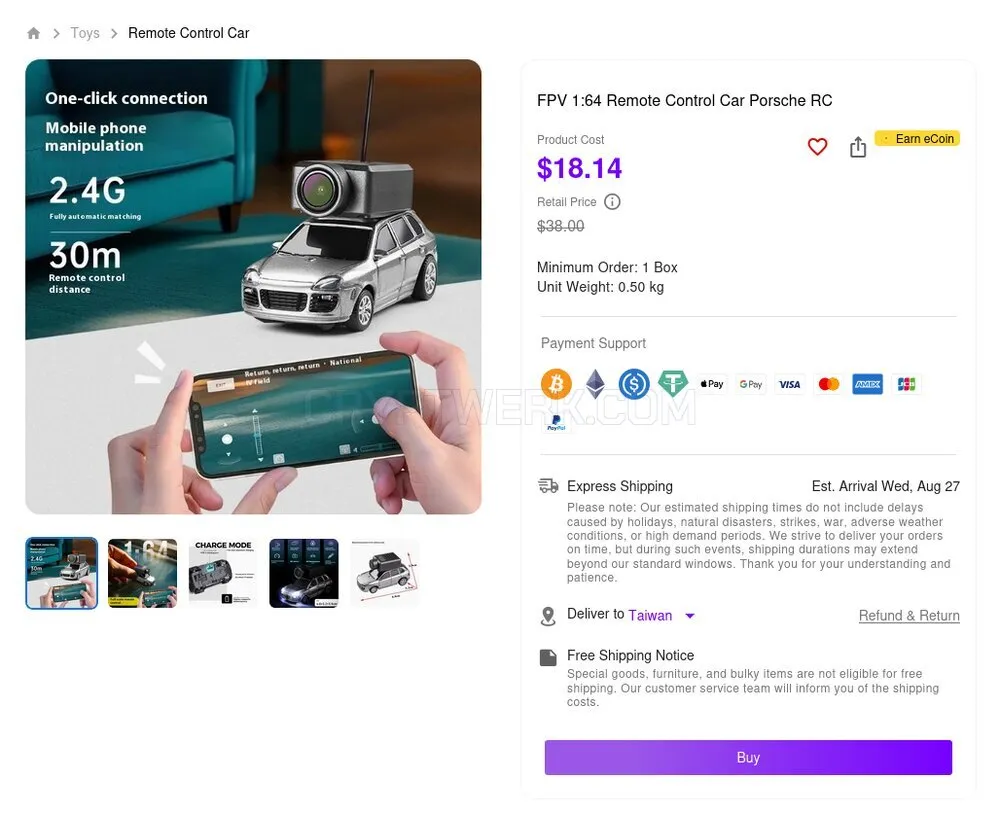This screenshot has height=814, width=1000.
Task: View the CHARGE MODE thumbnail image
Action: [x=223, y=573]
